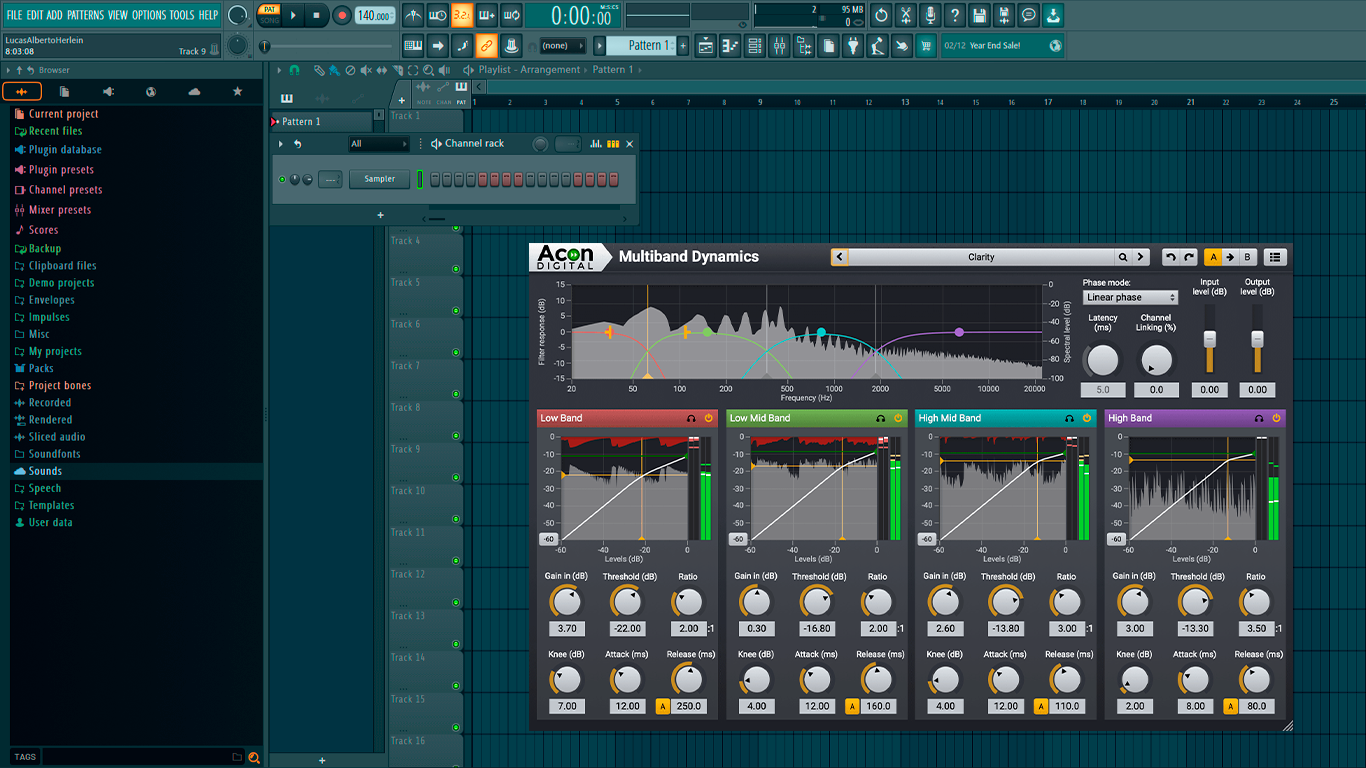Select the browser plugins tab icon (speaker)
Viewport: 1366px width, 768px height.
108,92
